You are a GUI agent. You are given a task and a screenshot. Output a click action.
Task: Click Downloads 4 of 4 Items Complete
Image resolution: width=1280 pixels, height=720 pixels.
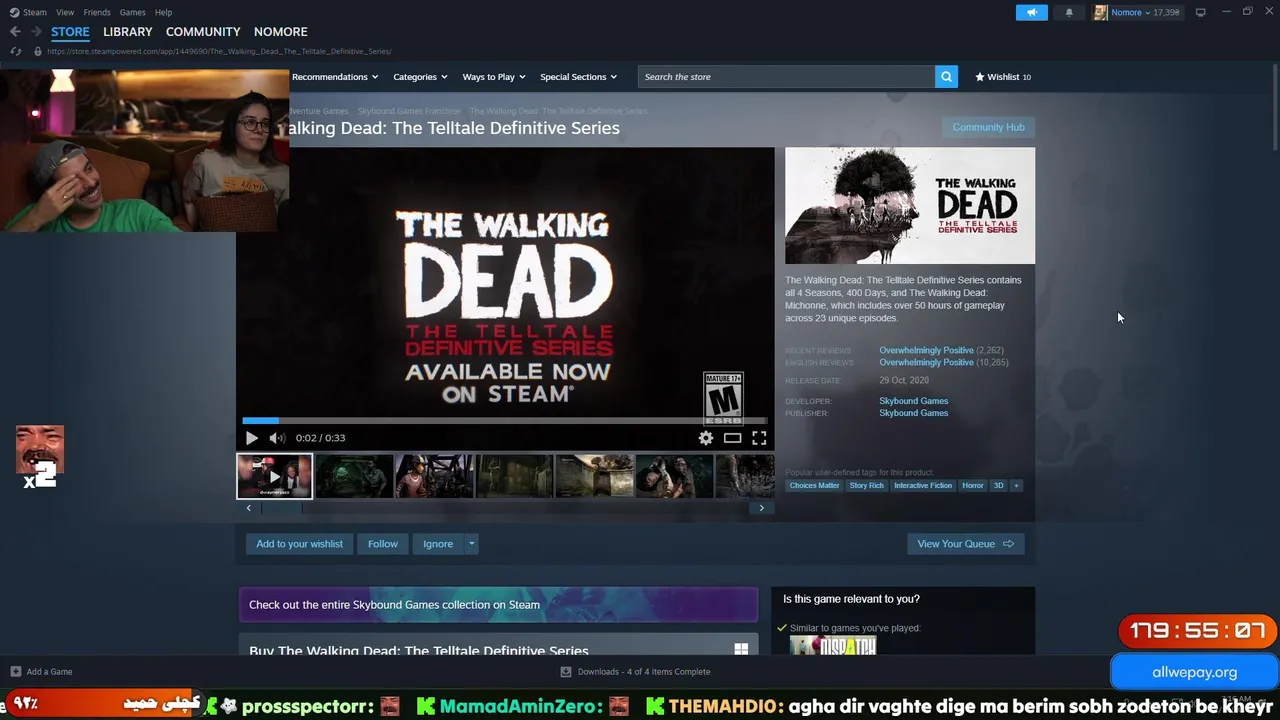pos(644,672)
